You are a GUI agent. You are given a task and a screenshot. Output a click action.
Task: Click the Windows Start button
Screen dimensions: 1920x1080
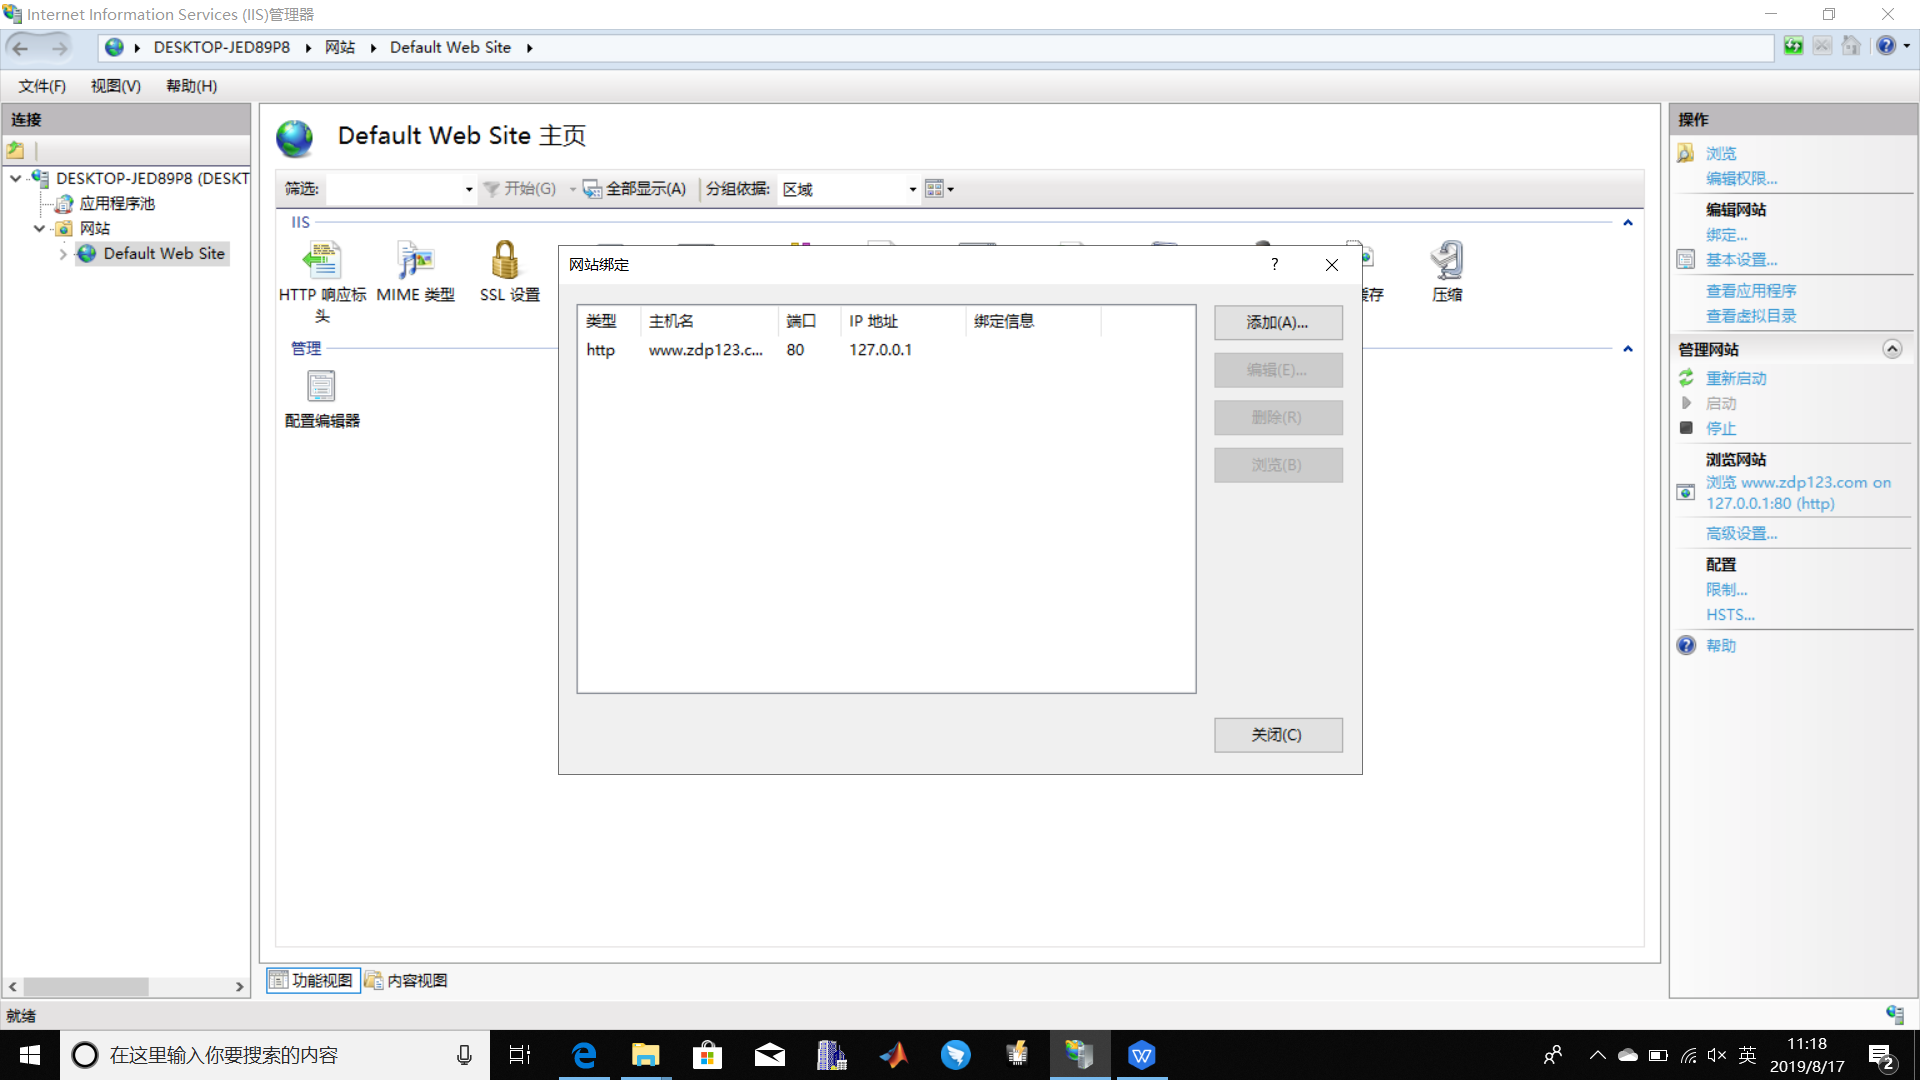point(30,1055)
